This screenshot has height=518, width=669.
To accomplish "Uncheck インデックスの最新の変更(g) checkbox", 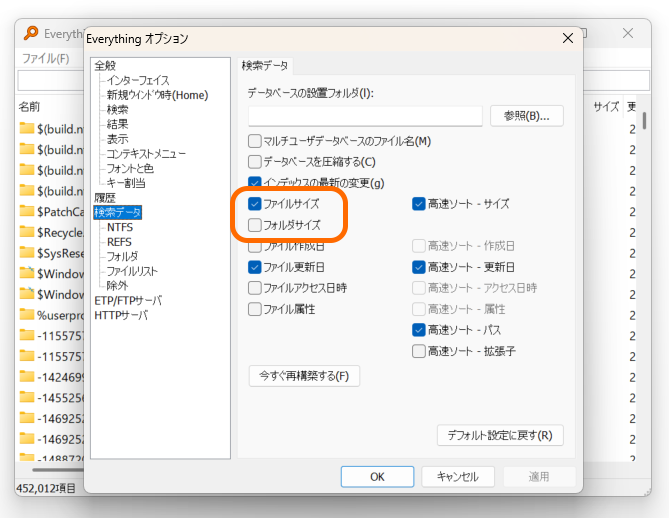I will click(255, 183).
